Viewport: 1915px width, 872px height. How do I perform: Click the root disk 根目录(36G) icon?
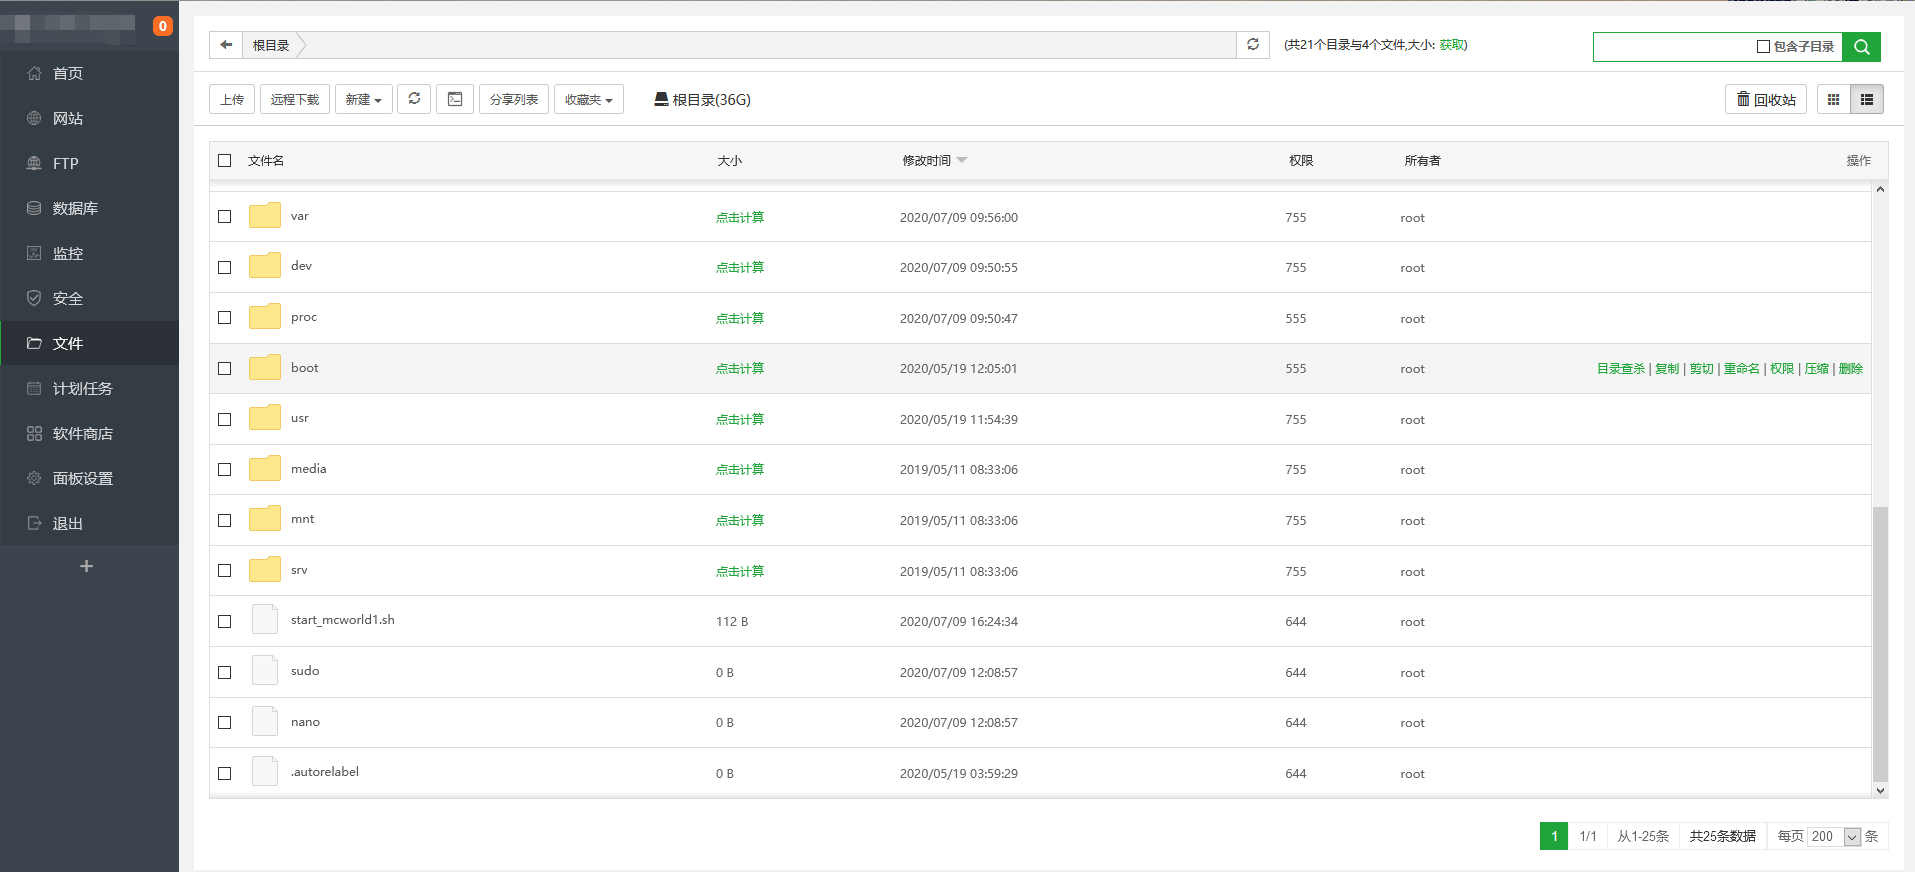click(661, 99)
